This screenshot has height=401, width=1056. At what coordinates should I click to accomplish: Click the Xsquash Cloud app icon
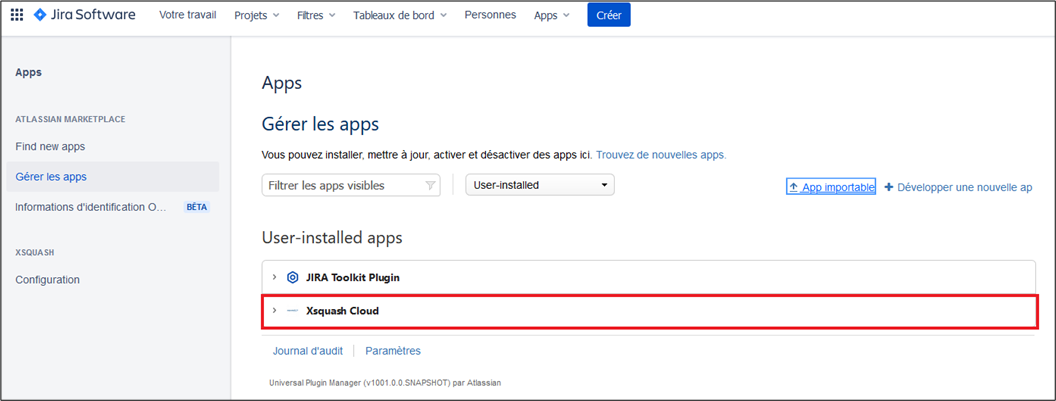click(292, 311)
